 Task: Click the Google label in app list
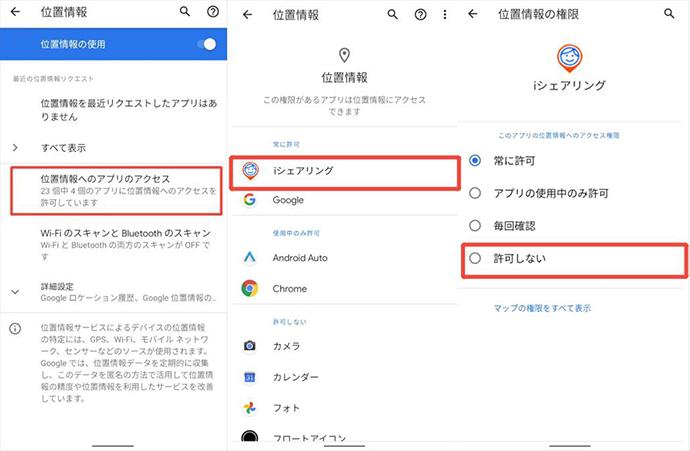[x=288, y=200]
